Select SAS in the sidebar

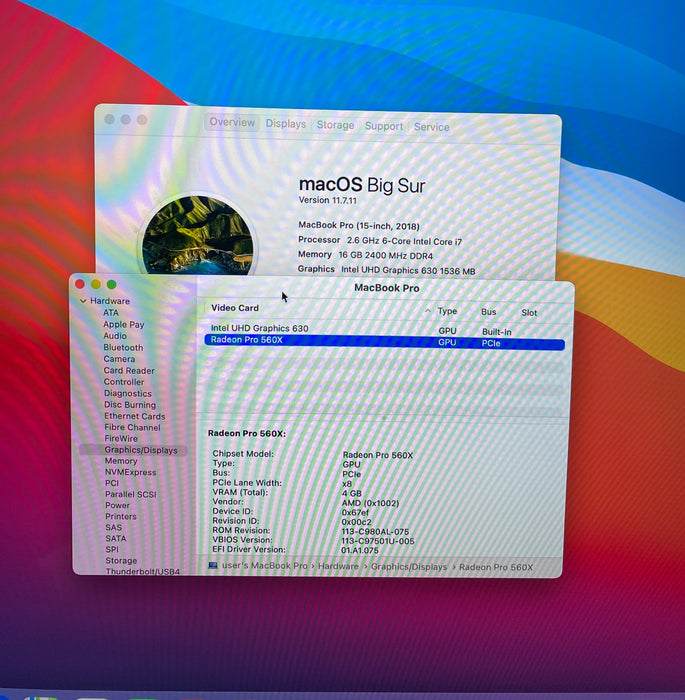coord(113,527)
